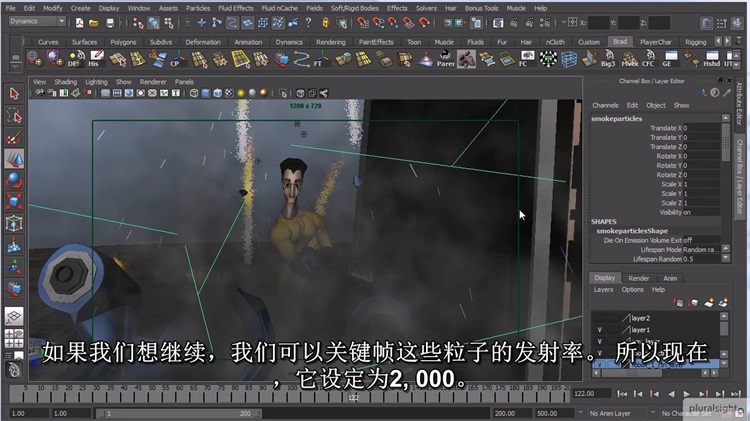Open the viewport Shading menu
This screenshot has height=421, width=750.
(66, 82)
